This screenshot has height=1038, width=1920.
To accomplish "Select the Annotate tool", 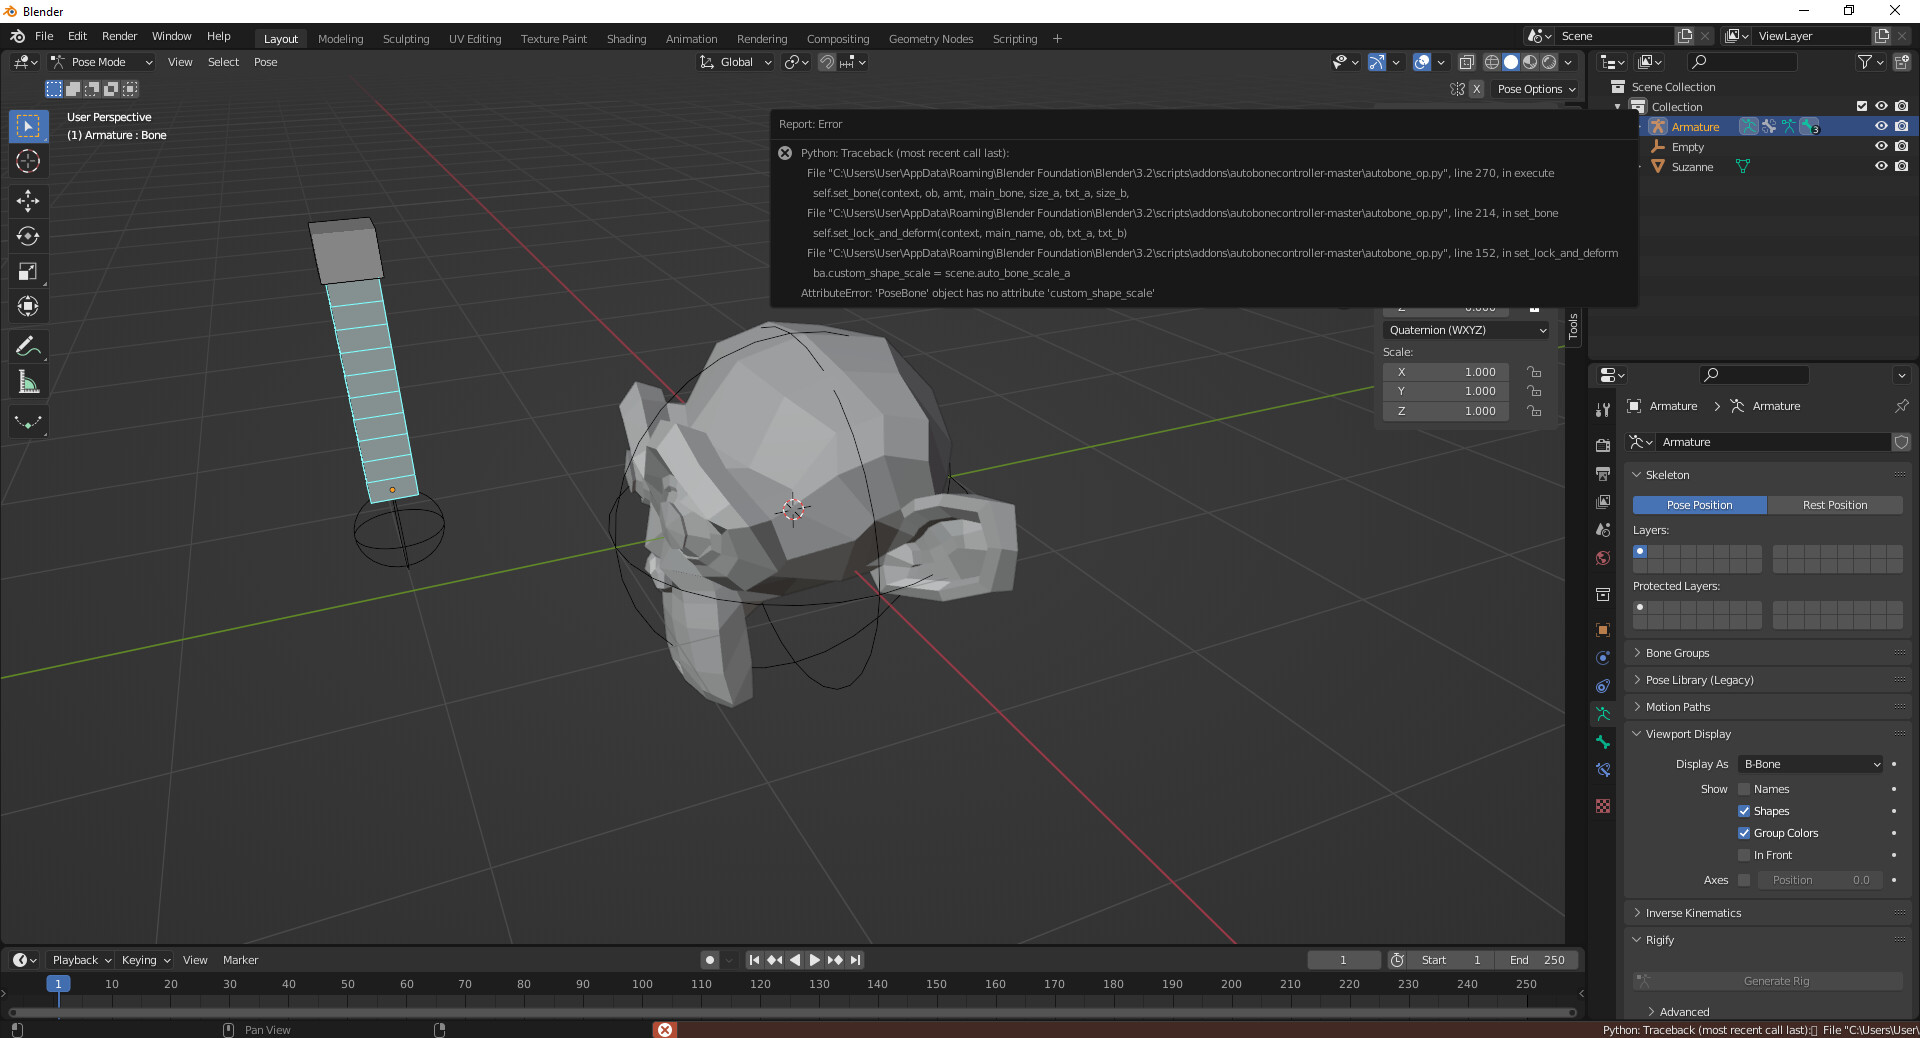I will click(28, 345).
